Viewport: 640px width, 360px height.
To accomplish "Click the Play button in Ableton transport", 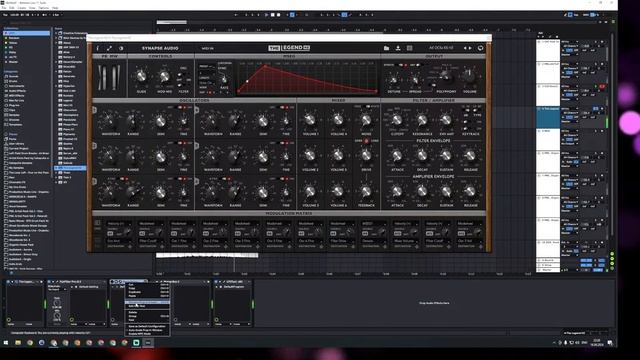I will tap(267, 15).
